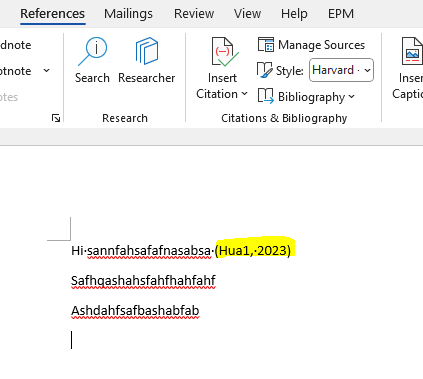This screenshot has width=423, height=379.
Task: Expand the footnote dropdown arrow
Action: click(x=47, y=70)
